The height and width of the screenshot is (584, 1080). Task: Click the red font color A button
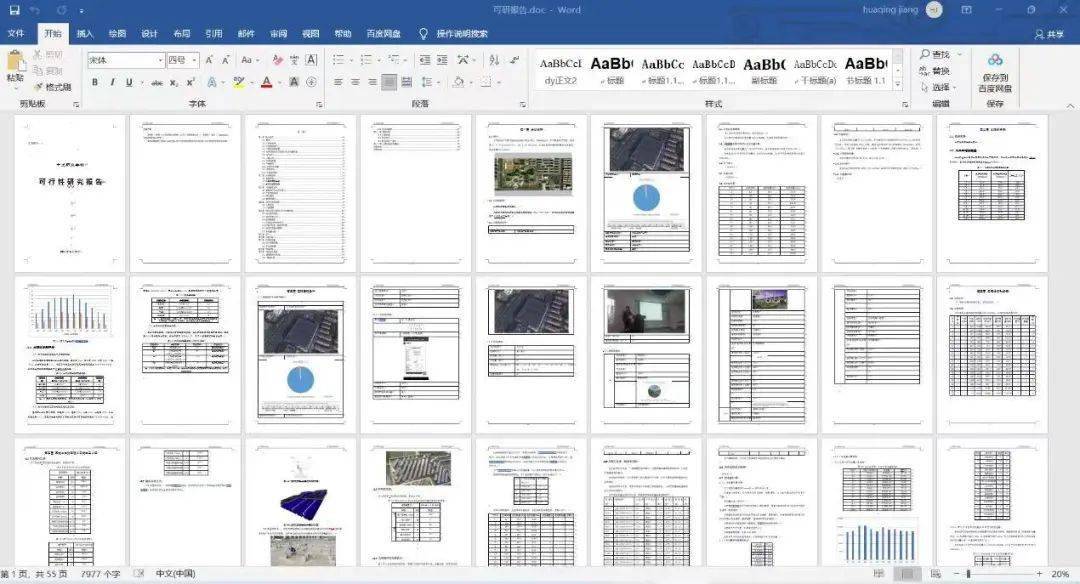tap(267, 83)
